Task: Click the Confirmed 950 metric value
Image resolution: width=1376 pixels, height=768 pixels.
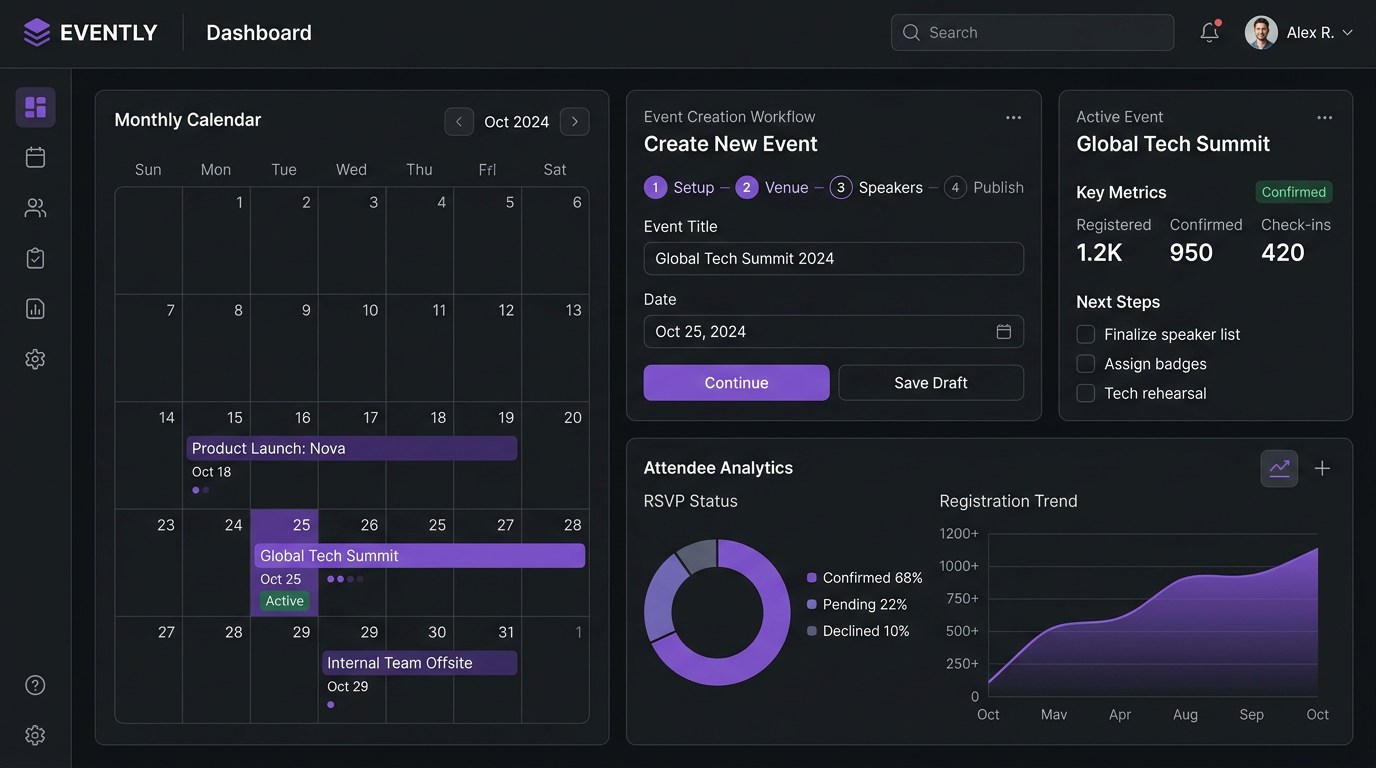Action: (1191, 253)
